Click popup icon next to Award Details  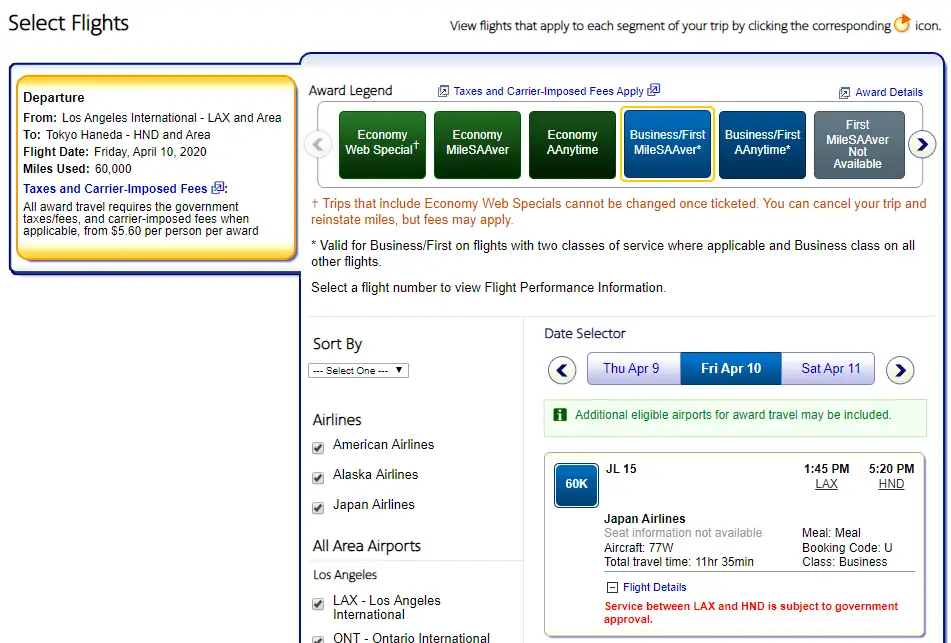pyautogui.click(x=845, y=92)
